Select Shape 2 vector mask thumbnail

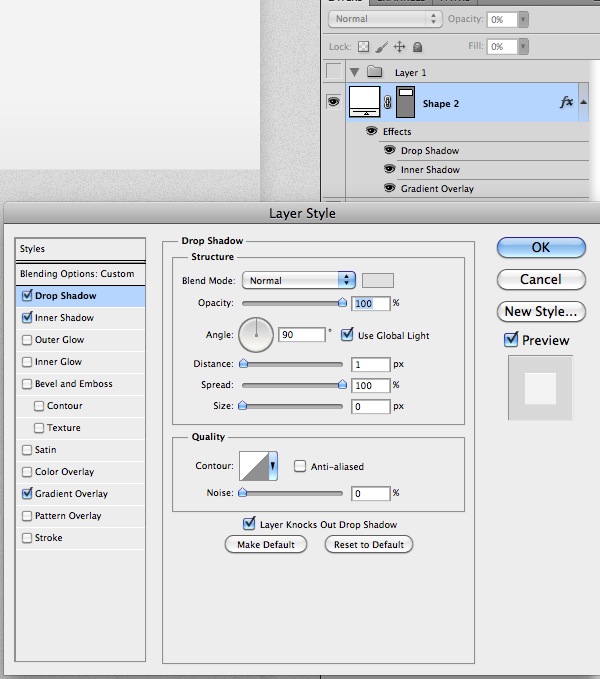(x=405, y=102)
